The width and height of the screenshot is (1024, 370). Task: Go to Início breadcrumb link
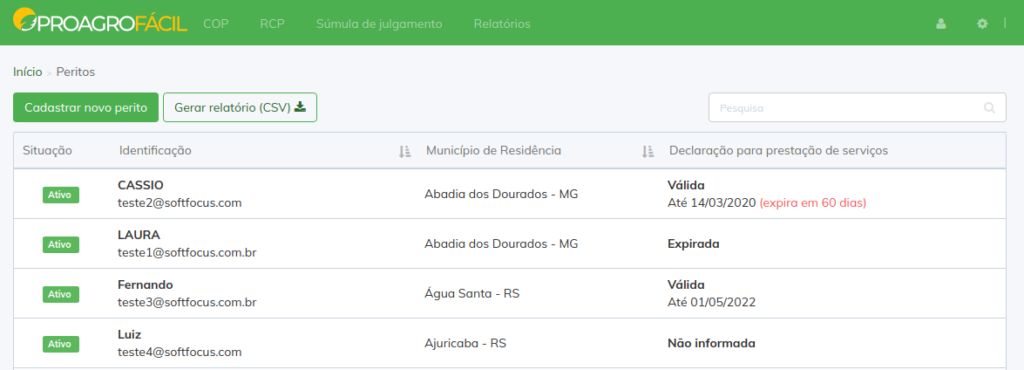(27, 72)
